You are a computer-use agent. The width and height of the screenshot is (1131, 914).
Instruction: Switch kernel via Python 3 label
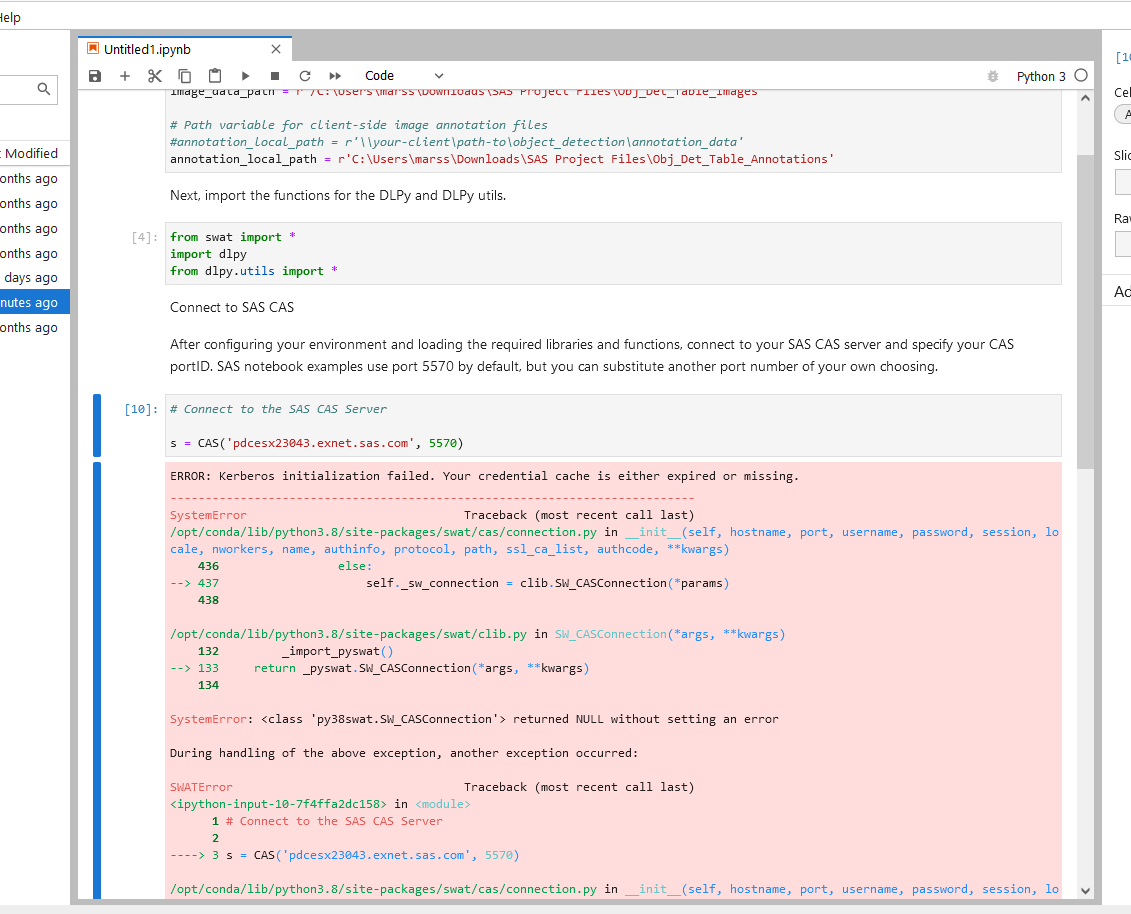(x=1041, y=76)
